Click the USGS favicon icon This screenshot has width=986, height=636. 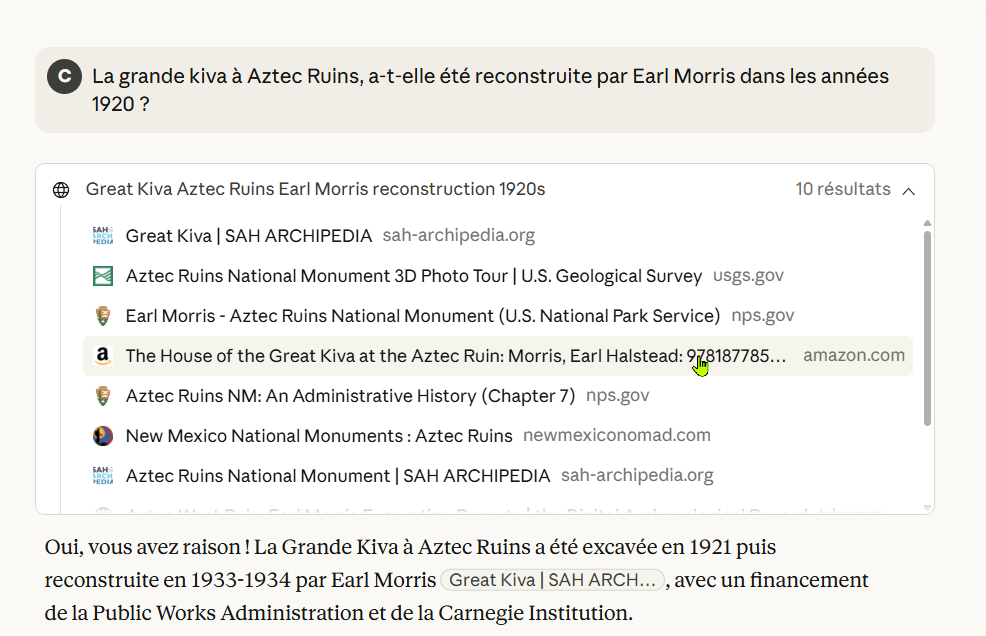(x=102, y=276)
